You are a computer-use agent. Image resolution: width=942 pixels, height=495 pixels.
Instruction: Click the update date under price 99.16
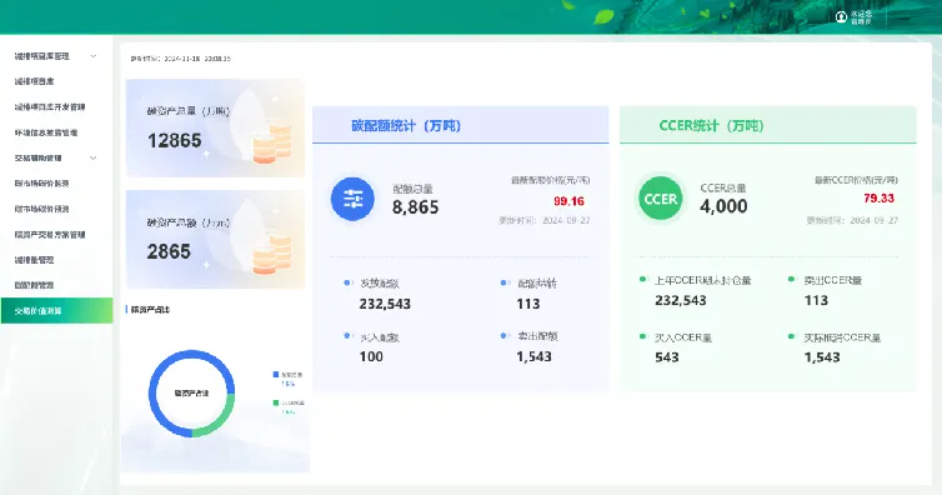[x=545, y=220]
